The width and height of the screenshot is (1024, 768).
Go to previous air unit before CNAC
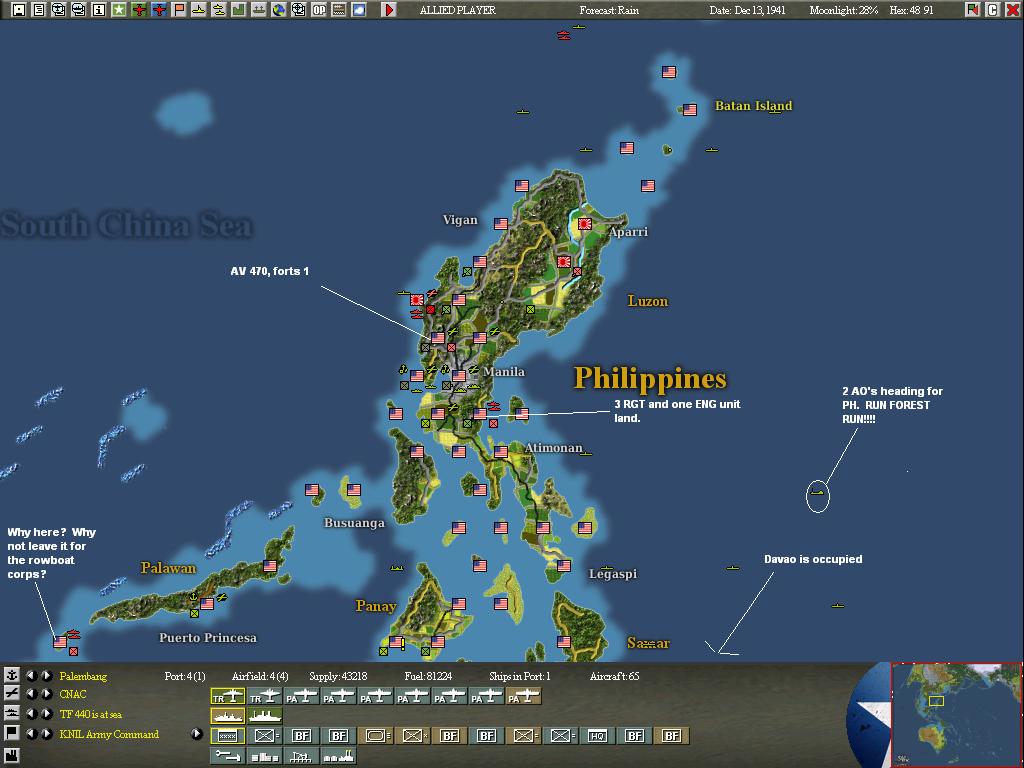pos(31,694)
